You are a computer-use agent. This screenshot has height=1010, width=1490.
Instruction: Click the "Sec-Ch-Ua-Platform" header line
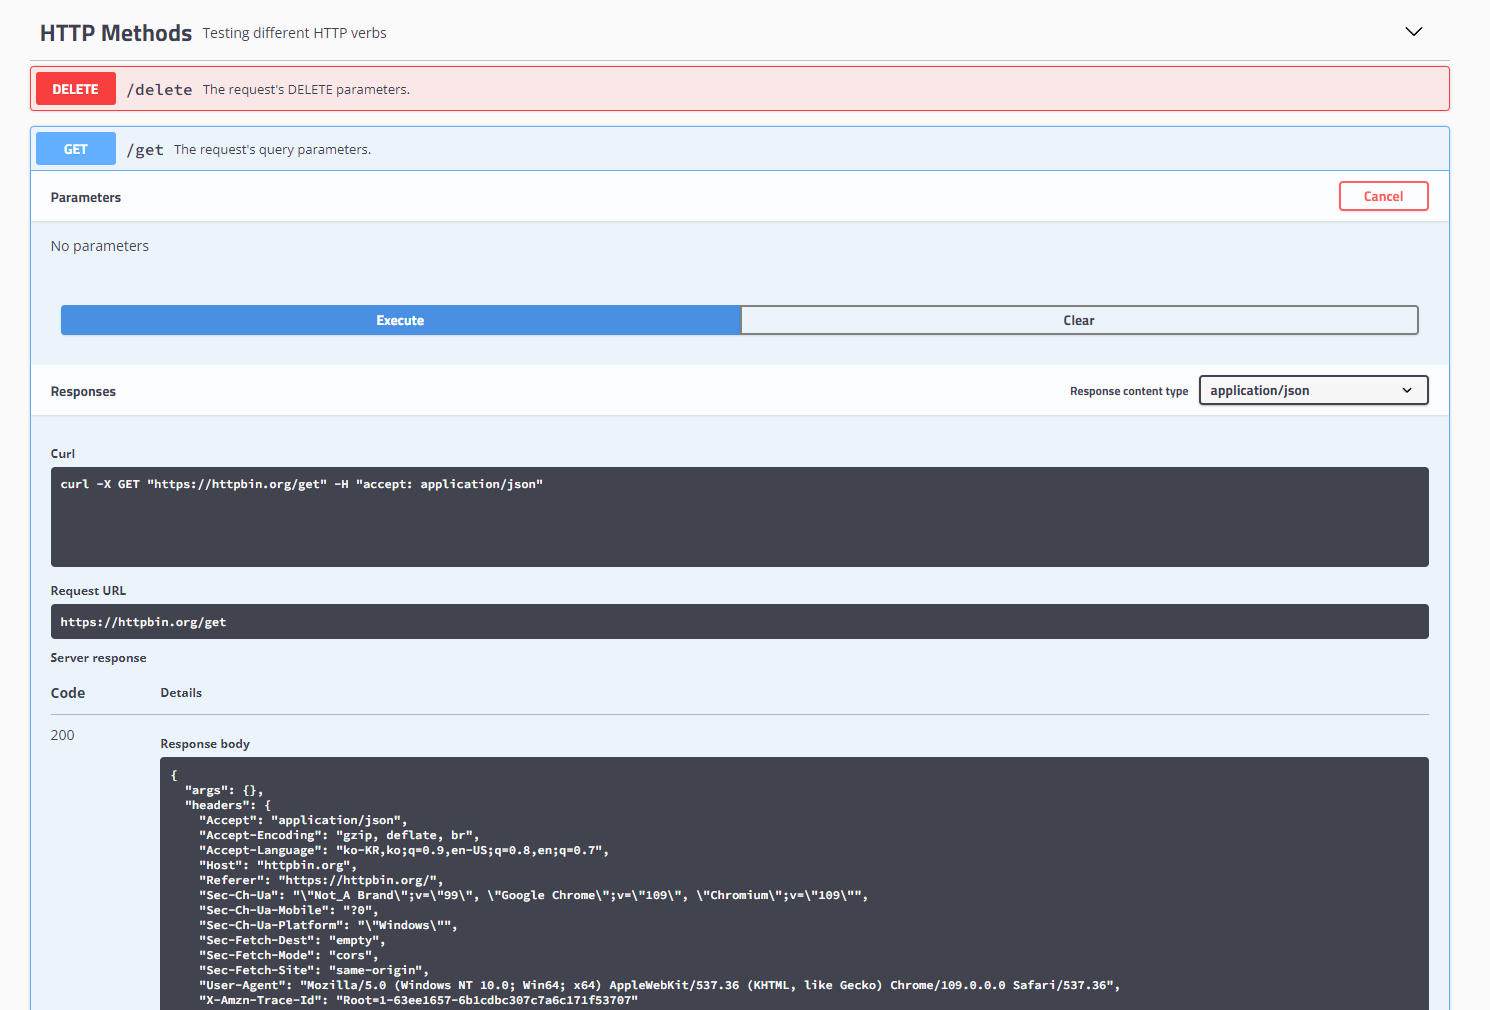click(328, 925)
